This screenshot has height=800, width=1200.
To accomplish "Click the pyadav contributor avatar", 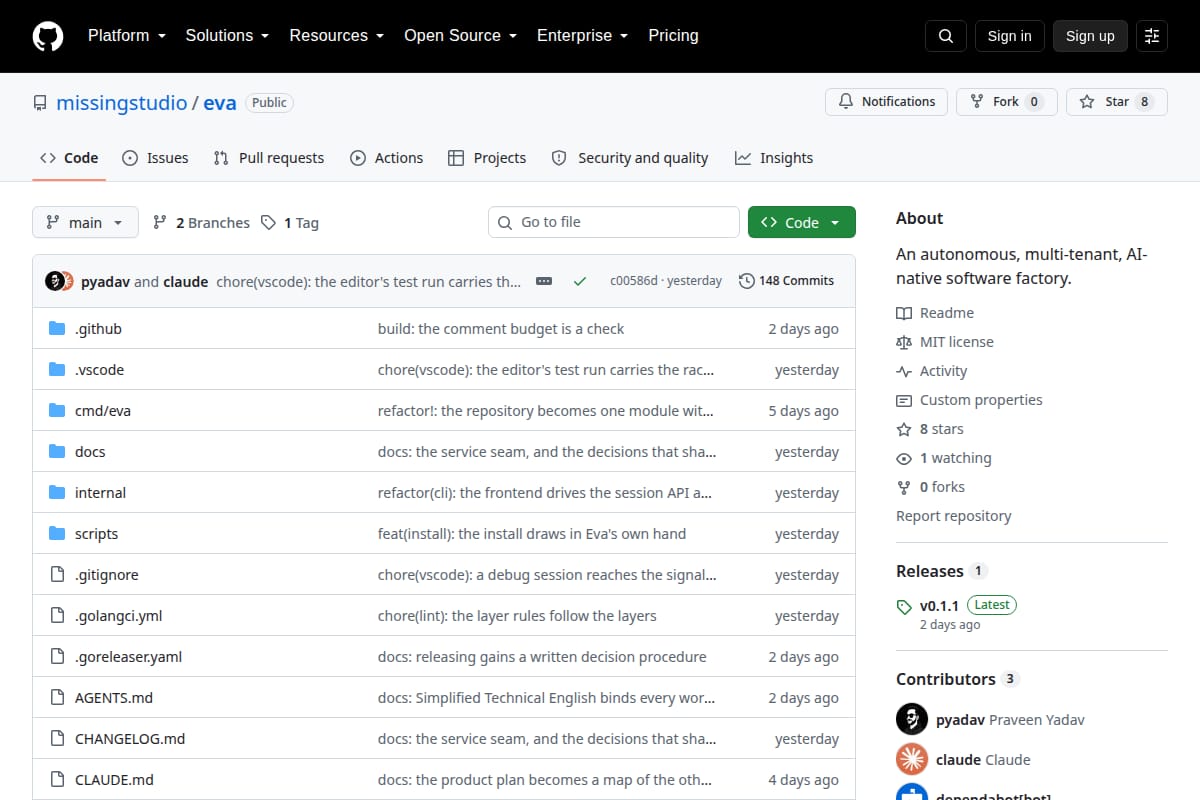I will [912, 719].
